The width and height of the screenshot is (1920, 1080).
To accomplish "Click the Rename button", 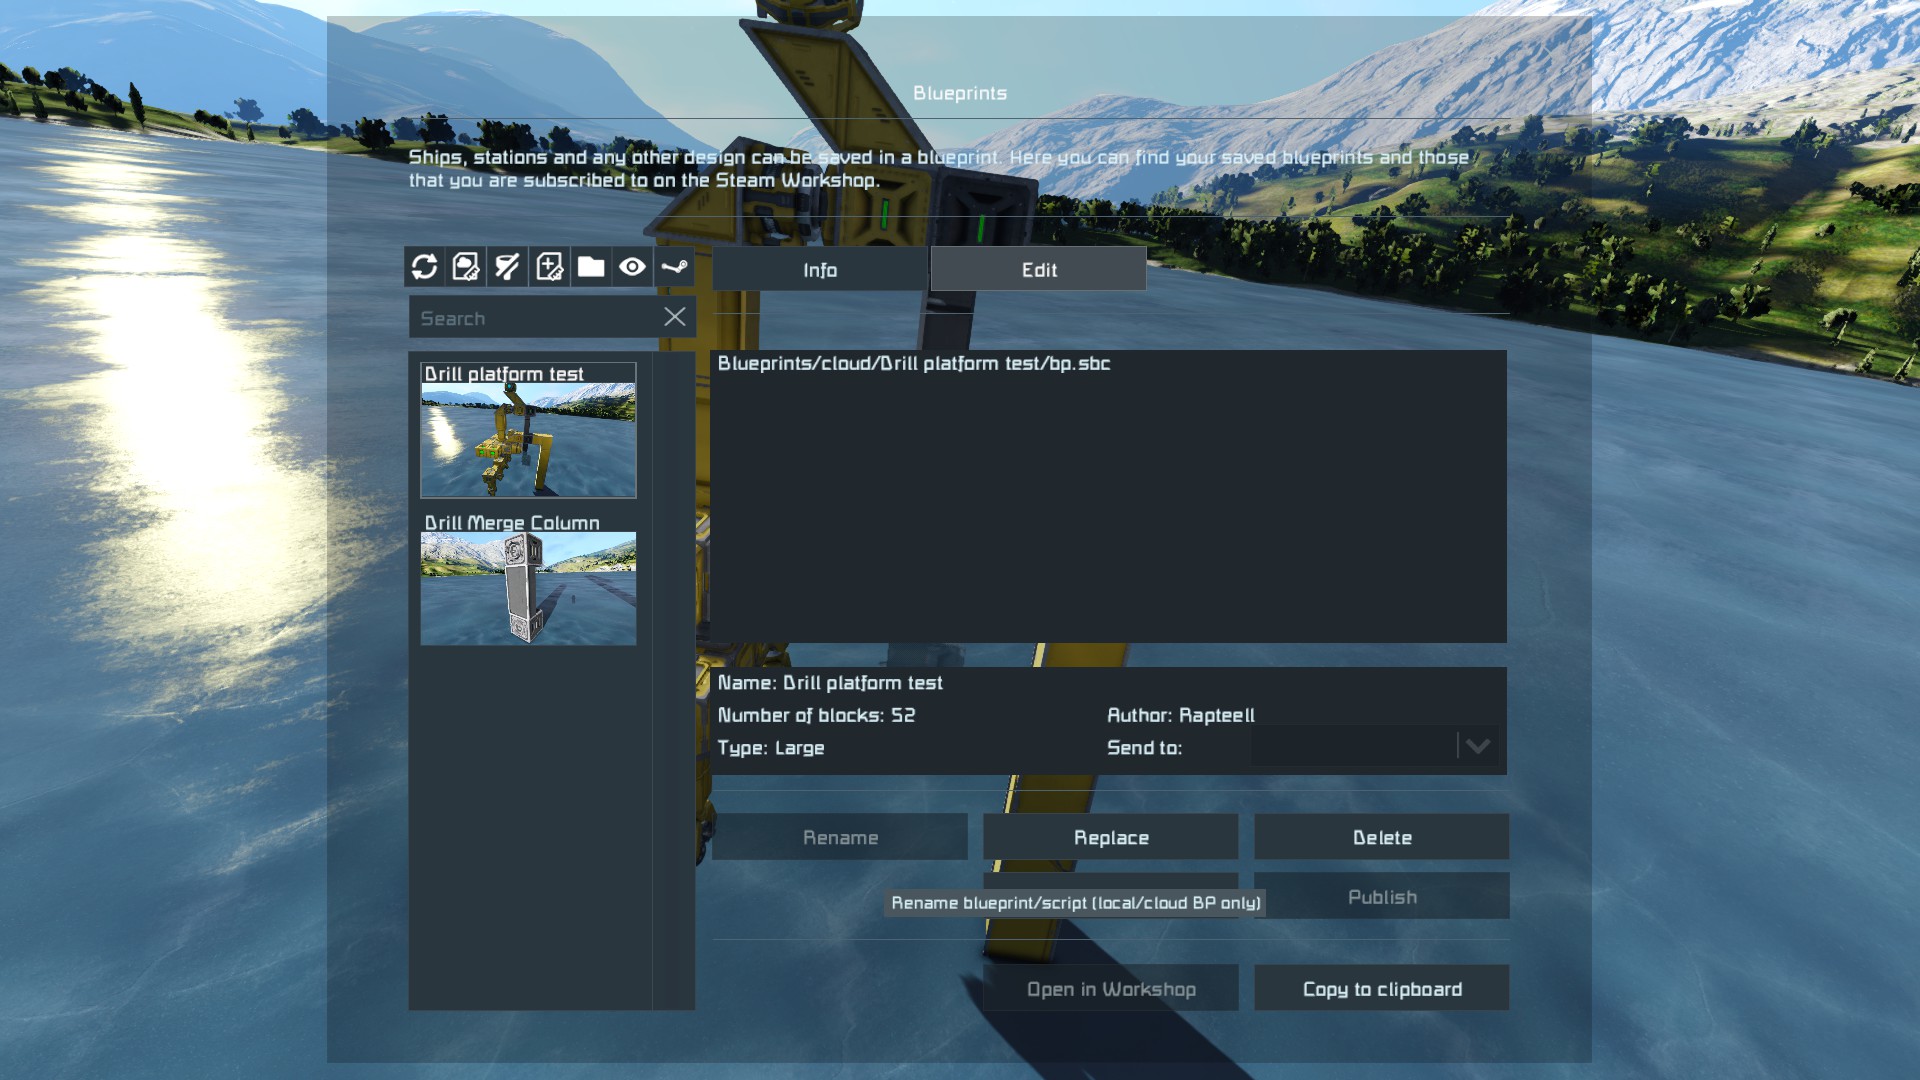I will point(840,837).
